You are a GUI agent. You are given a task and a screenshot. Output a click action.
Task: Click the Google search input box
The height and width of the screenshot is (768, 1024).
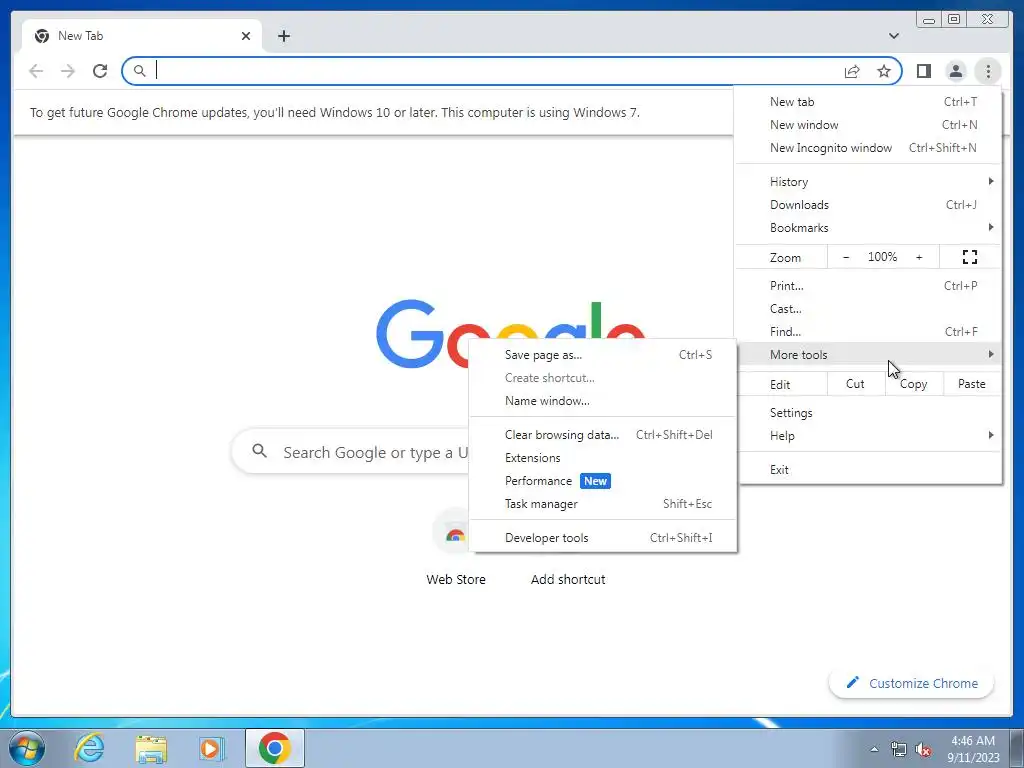(351, 452)
